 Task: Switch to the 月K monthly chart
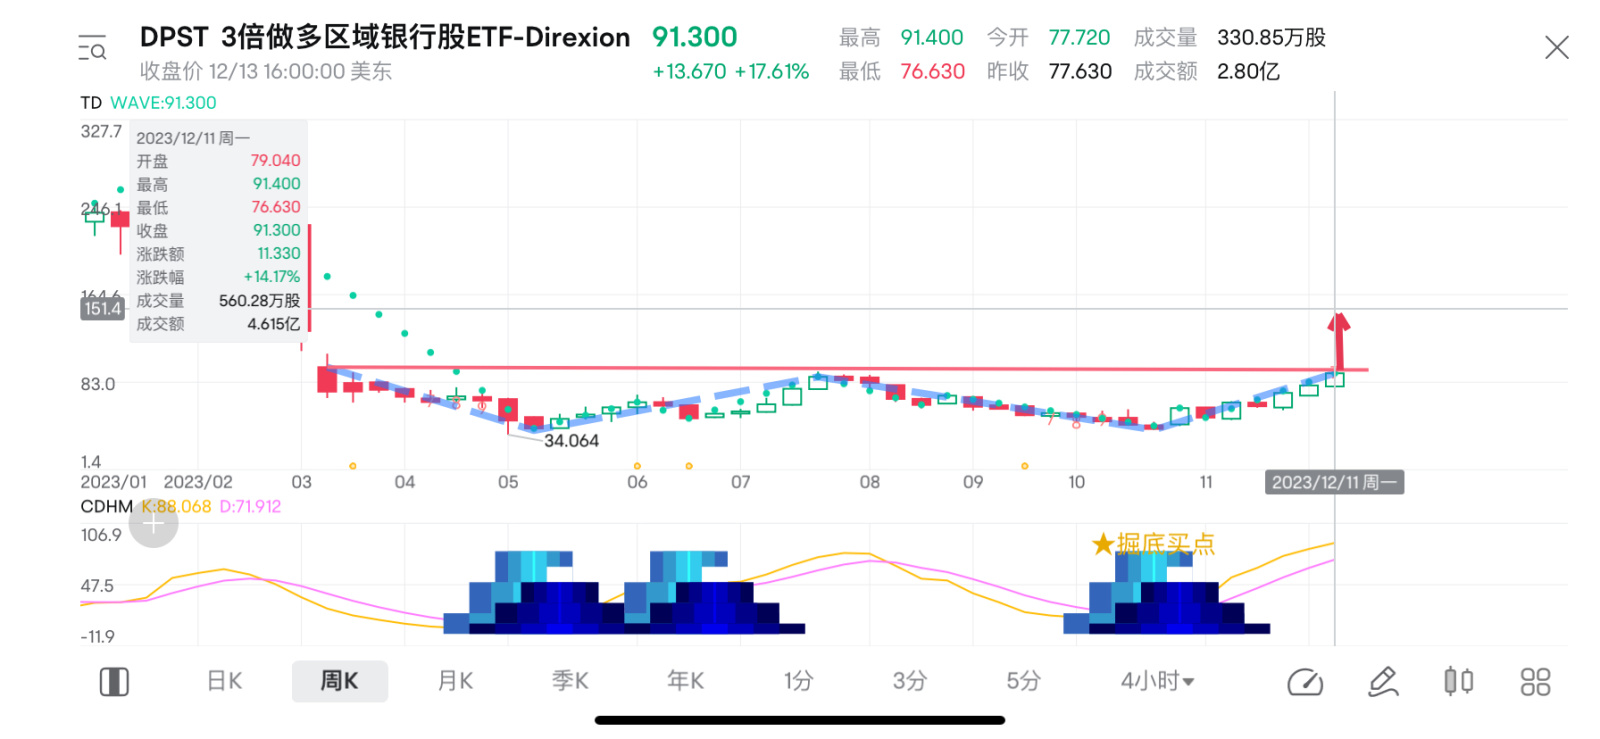coord(456,681)
